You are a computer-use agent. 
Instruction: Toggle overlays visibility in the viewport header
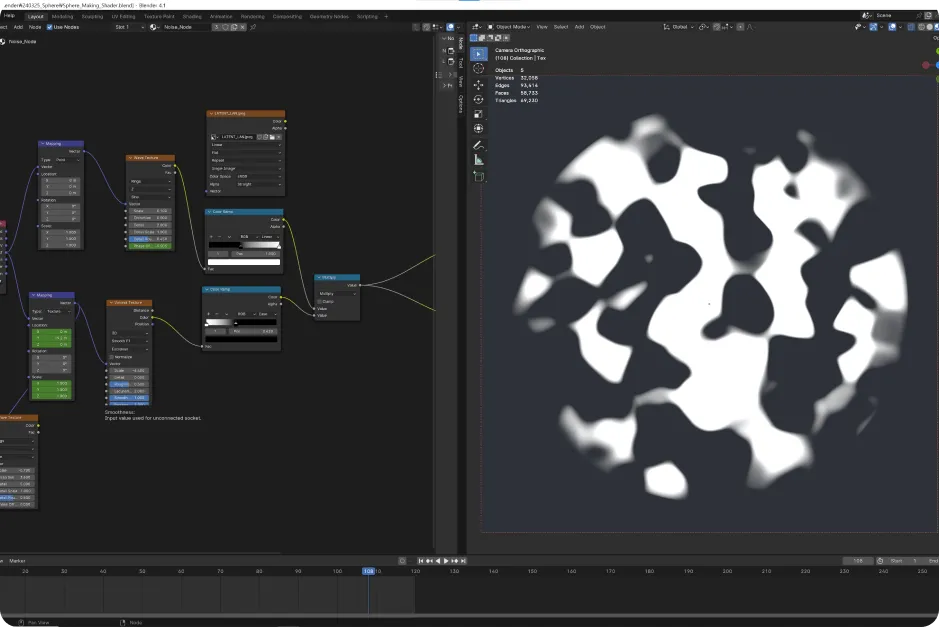tap(893, 27)
